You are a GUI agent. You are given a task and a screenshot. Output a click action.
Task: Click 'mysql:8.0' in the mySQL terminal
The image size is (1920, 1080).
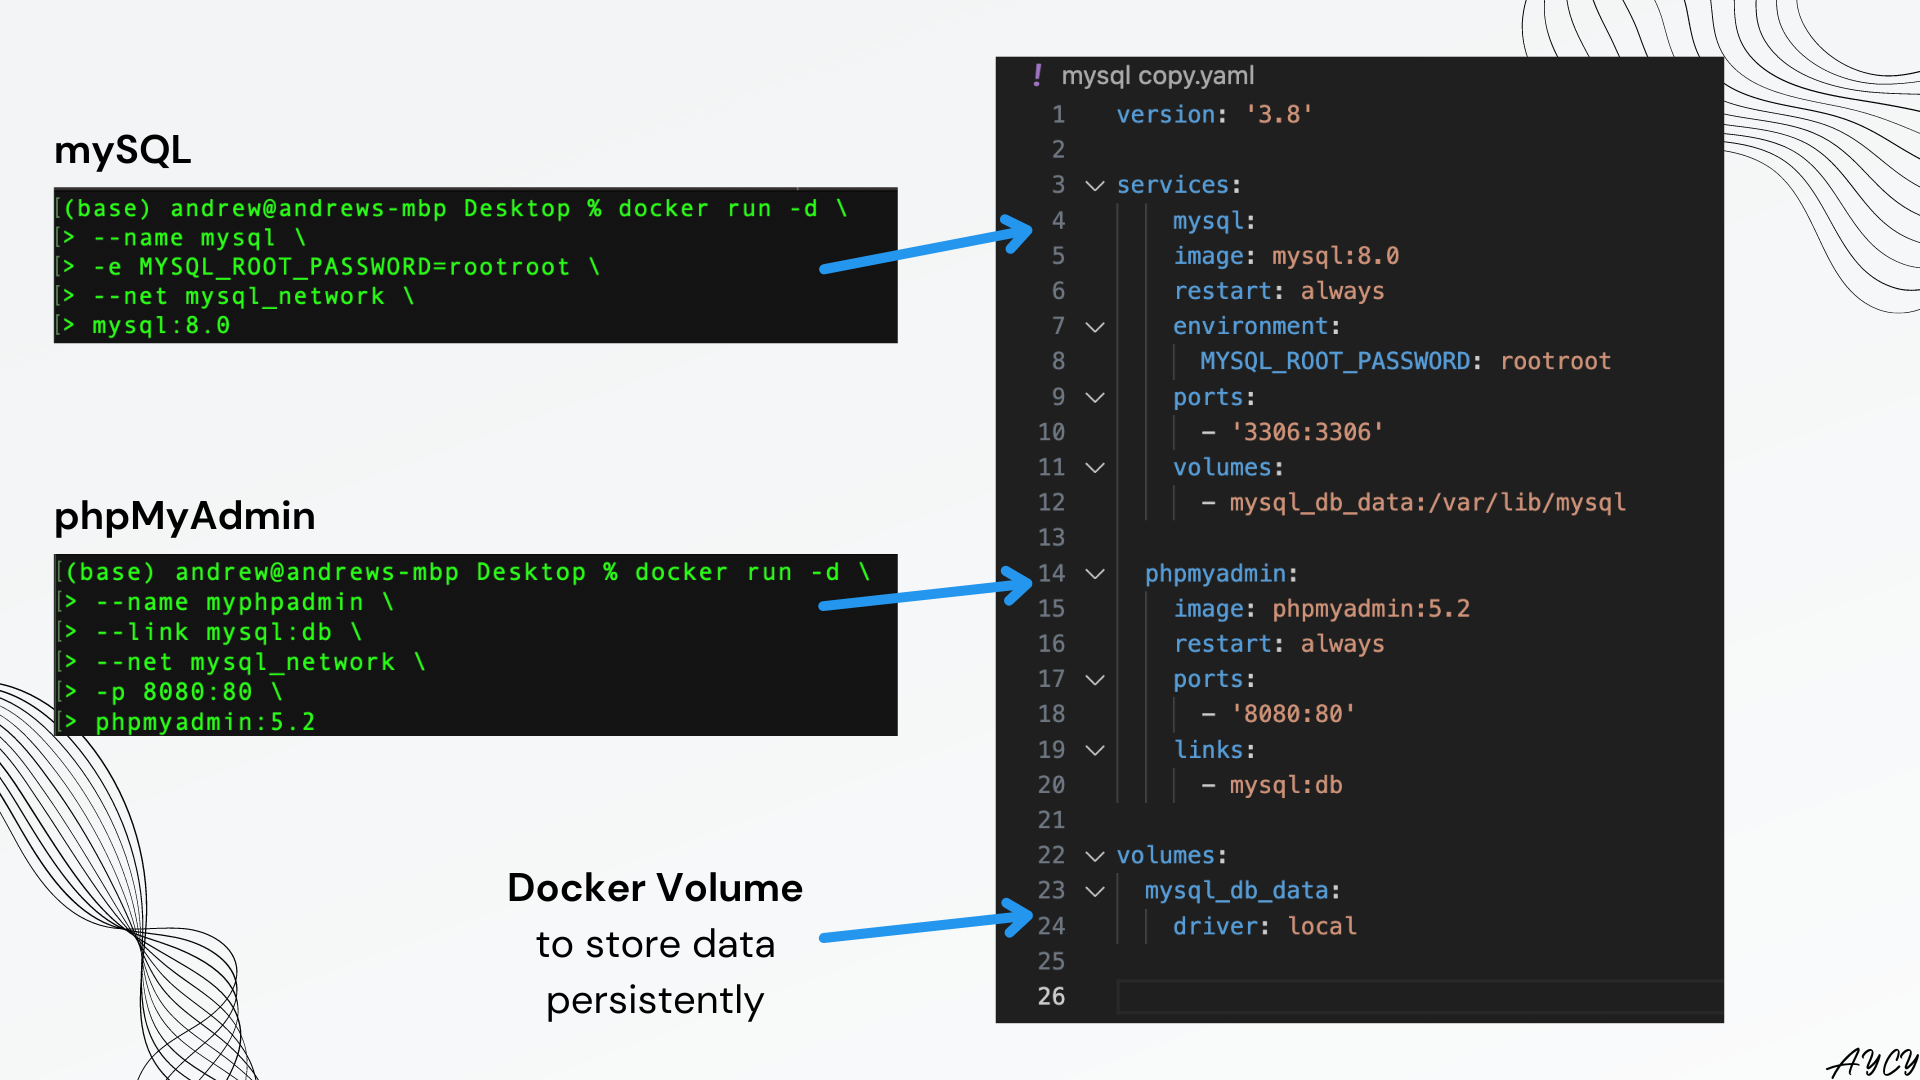coord(161,326)
